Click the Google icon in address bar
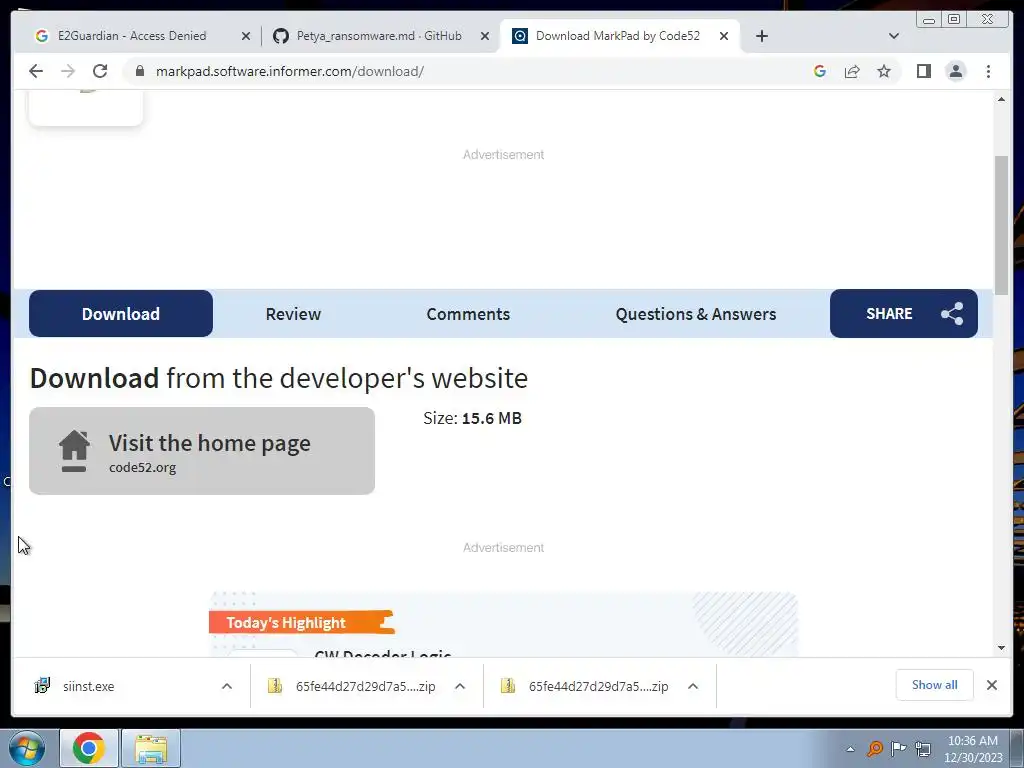Viewport: 1024px width, 768px height. pyautogui.click(x=820, y=71)
